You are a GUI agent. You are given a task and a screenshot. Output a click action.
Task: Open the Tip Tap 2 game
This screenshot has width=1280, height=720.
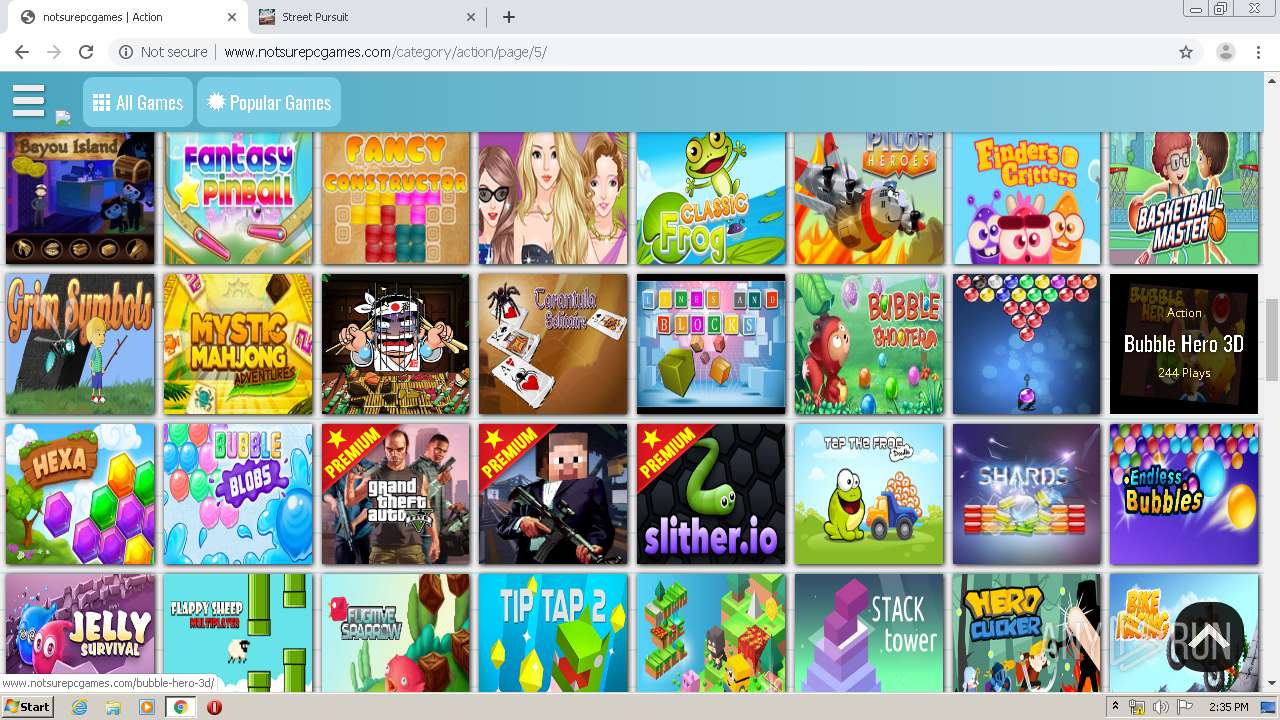point(553,632)
